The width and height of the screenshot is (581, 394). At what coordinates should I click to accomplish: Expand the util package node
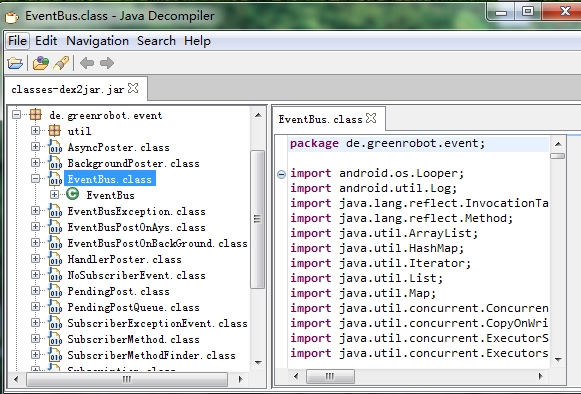[36, 130]
